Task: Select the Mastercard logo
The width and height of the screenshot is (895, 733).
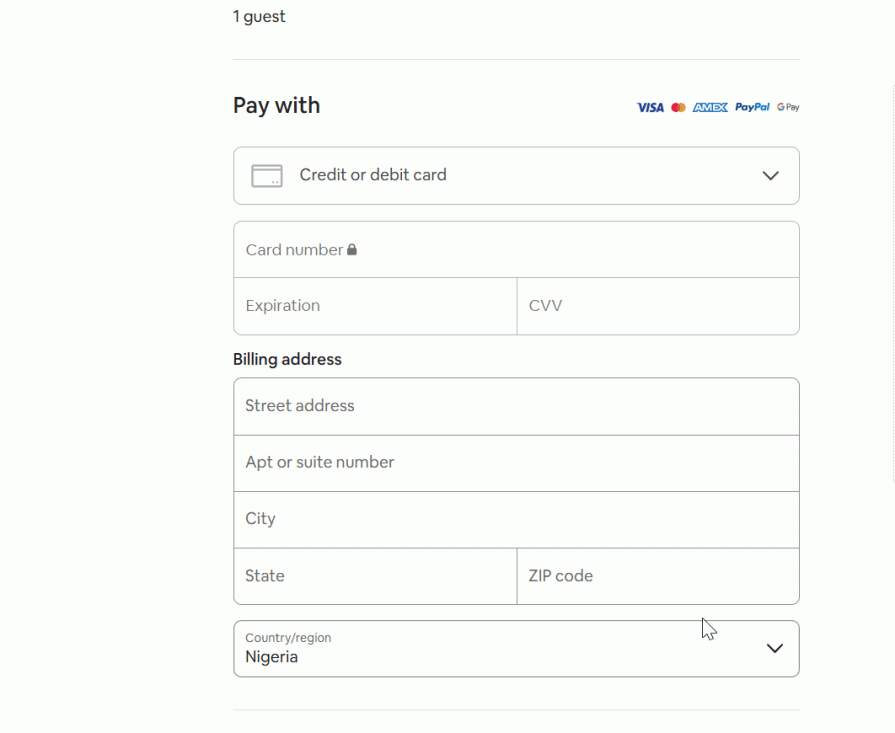Action: click(x=678, y=107)
